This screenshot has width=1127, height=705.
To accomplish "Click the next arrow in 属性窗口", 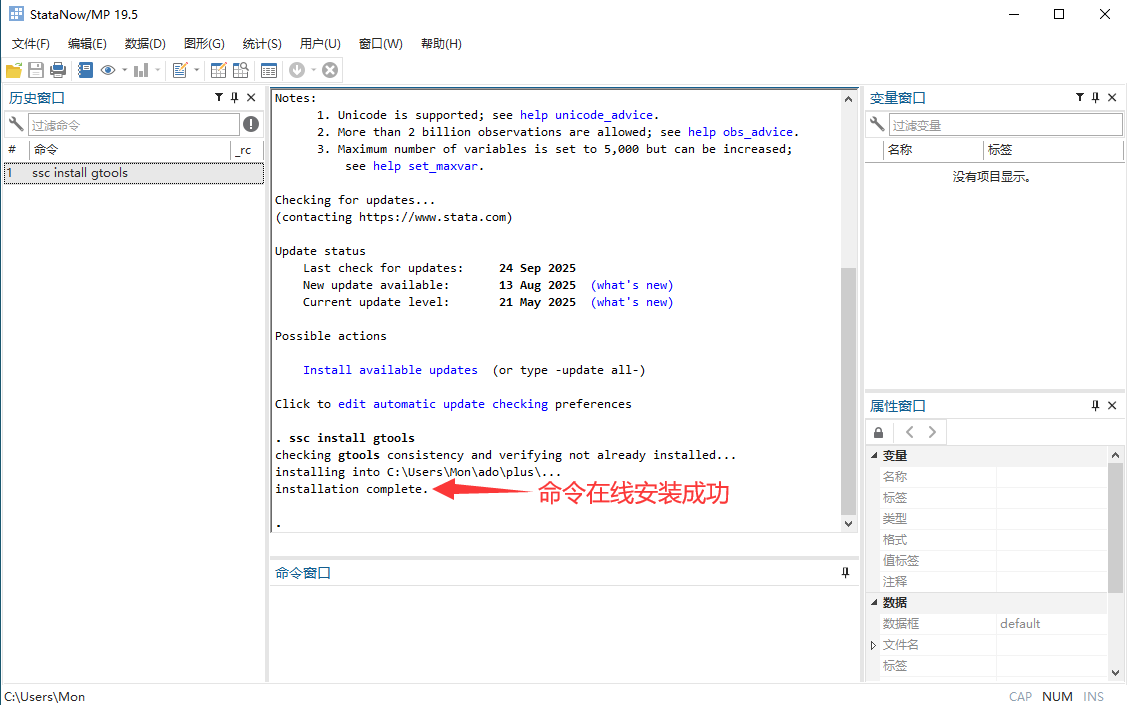I will [932, 432].
